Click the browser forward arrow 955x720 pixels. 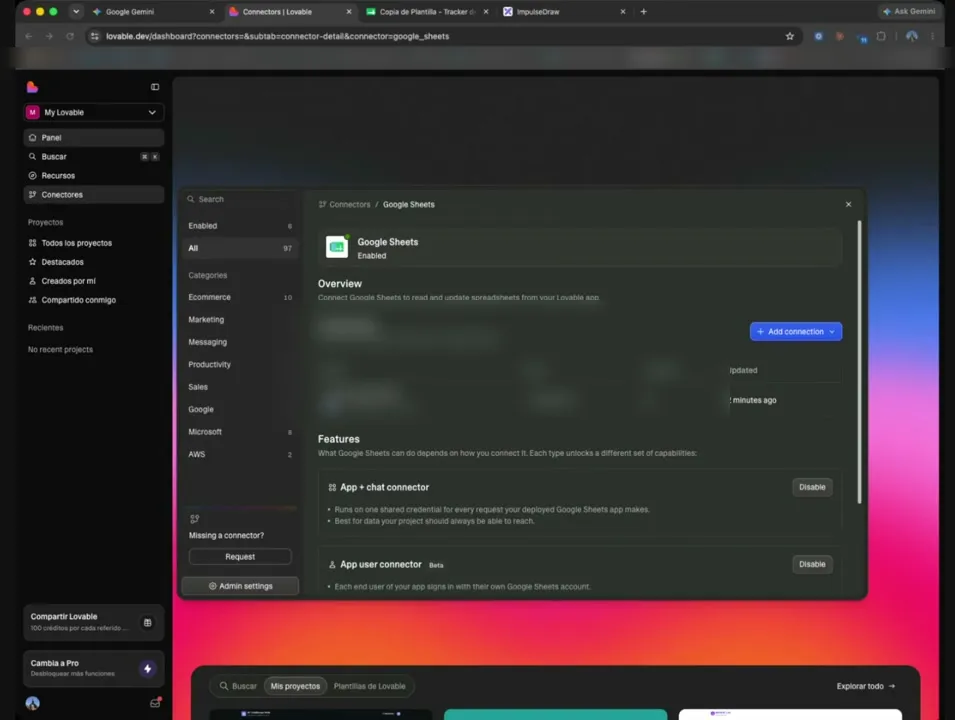(49, 37)
